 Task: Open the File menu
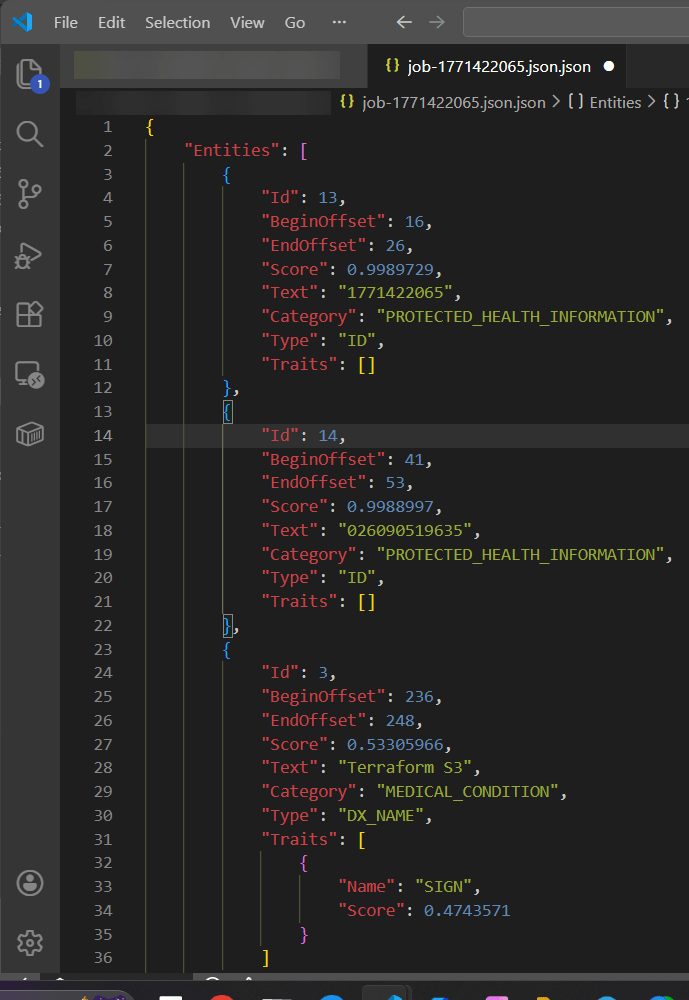point(66,22)
